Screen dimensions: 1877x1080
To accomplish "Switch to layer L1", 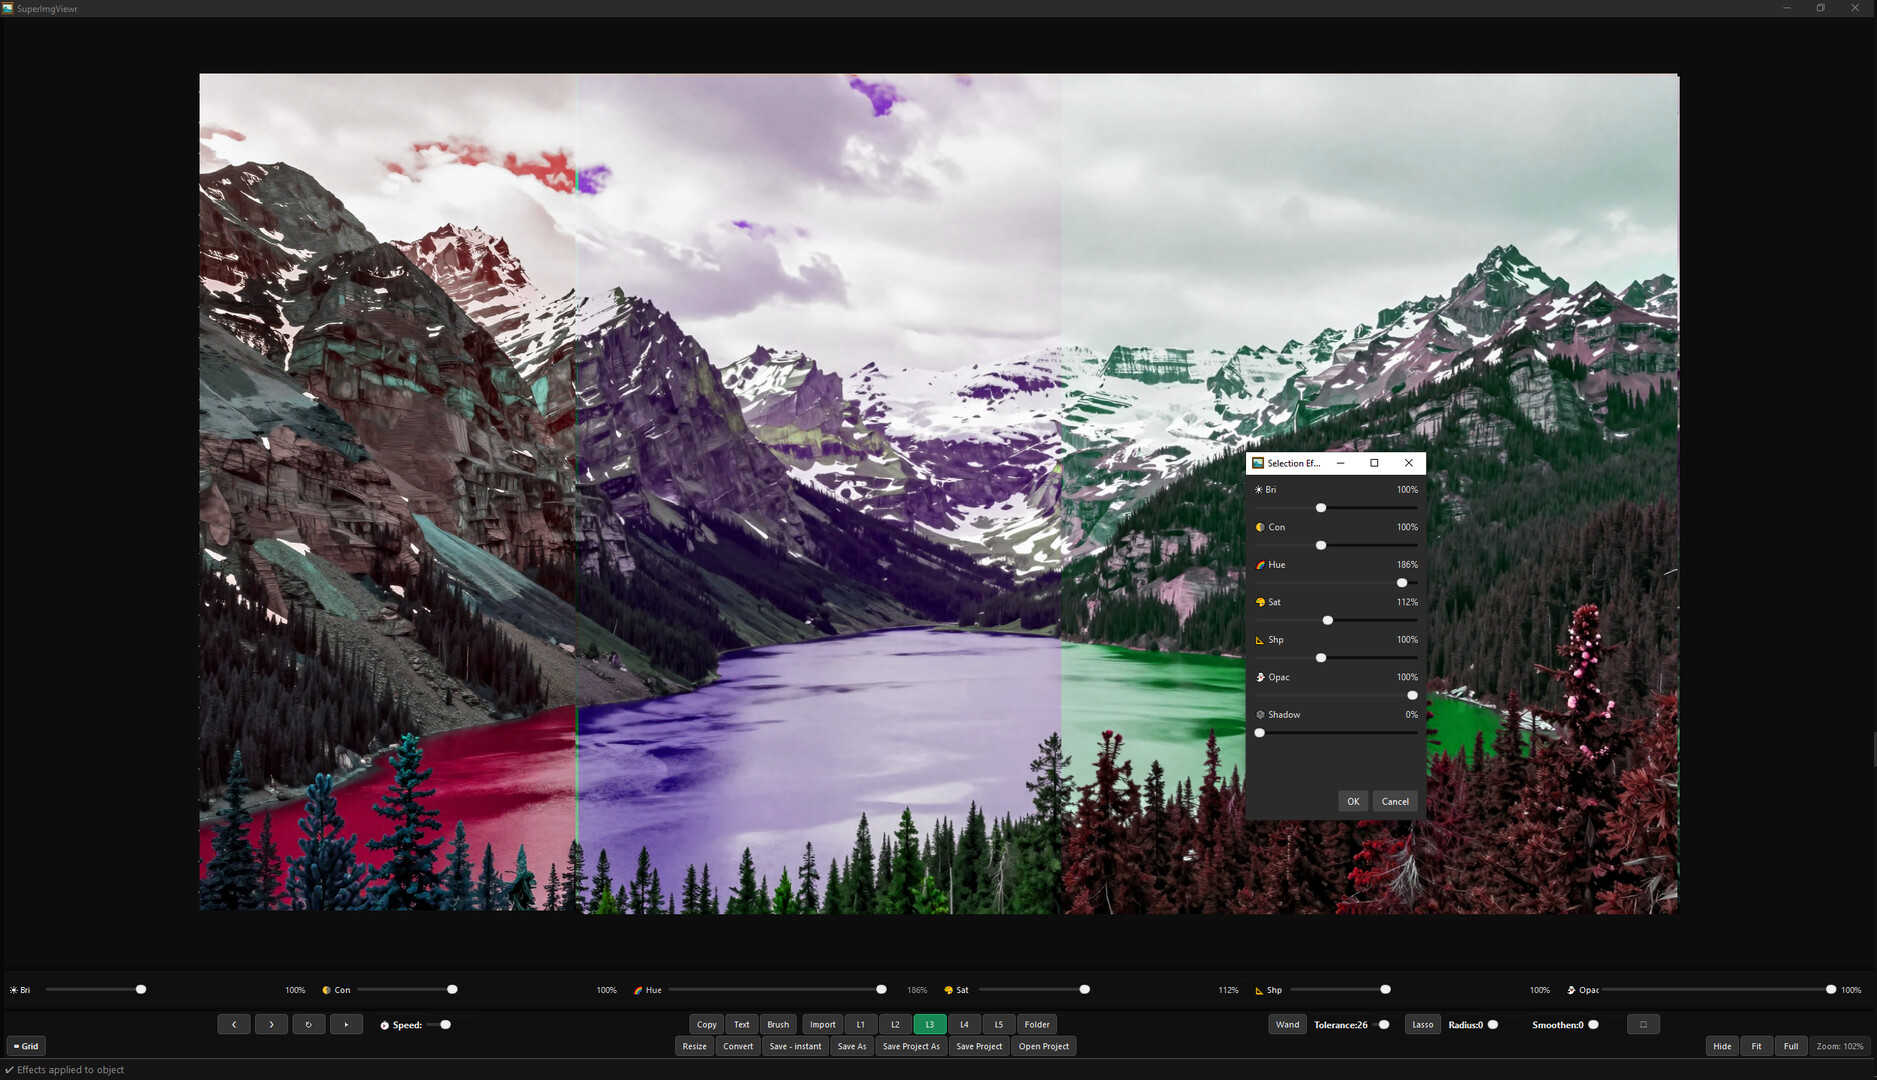I will (860, 1024).
